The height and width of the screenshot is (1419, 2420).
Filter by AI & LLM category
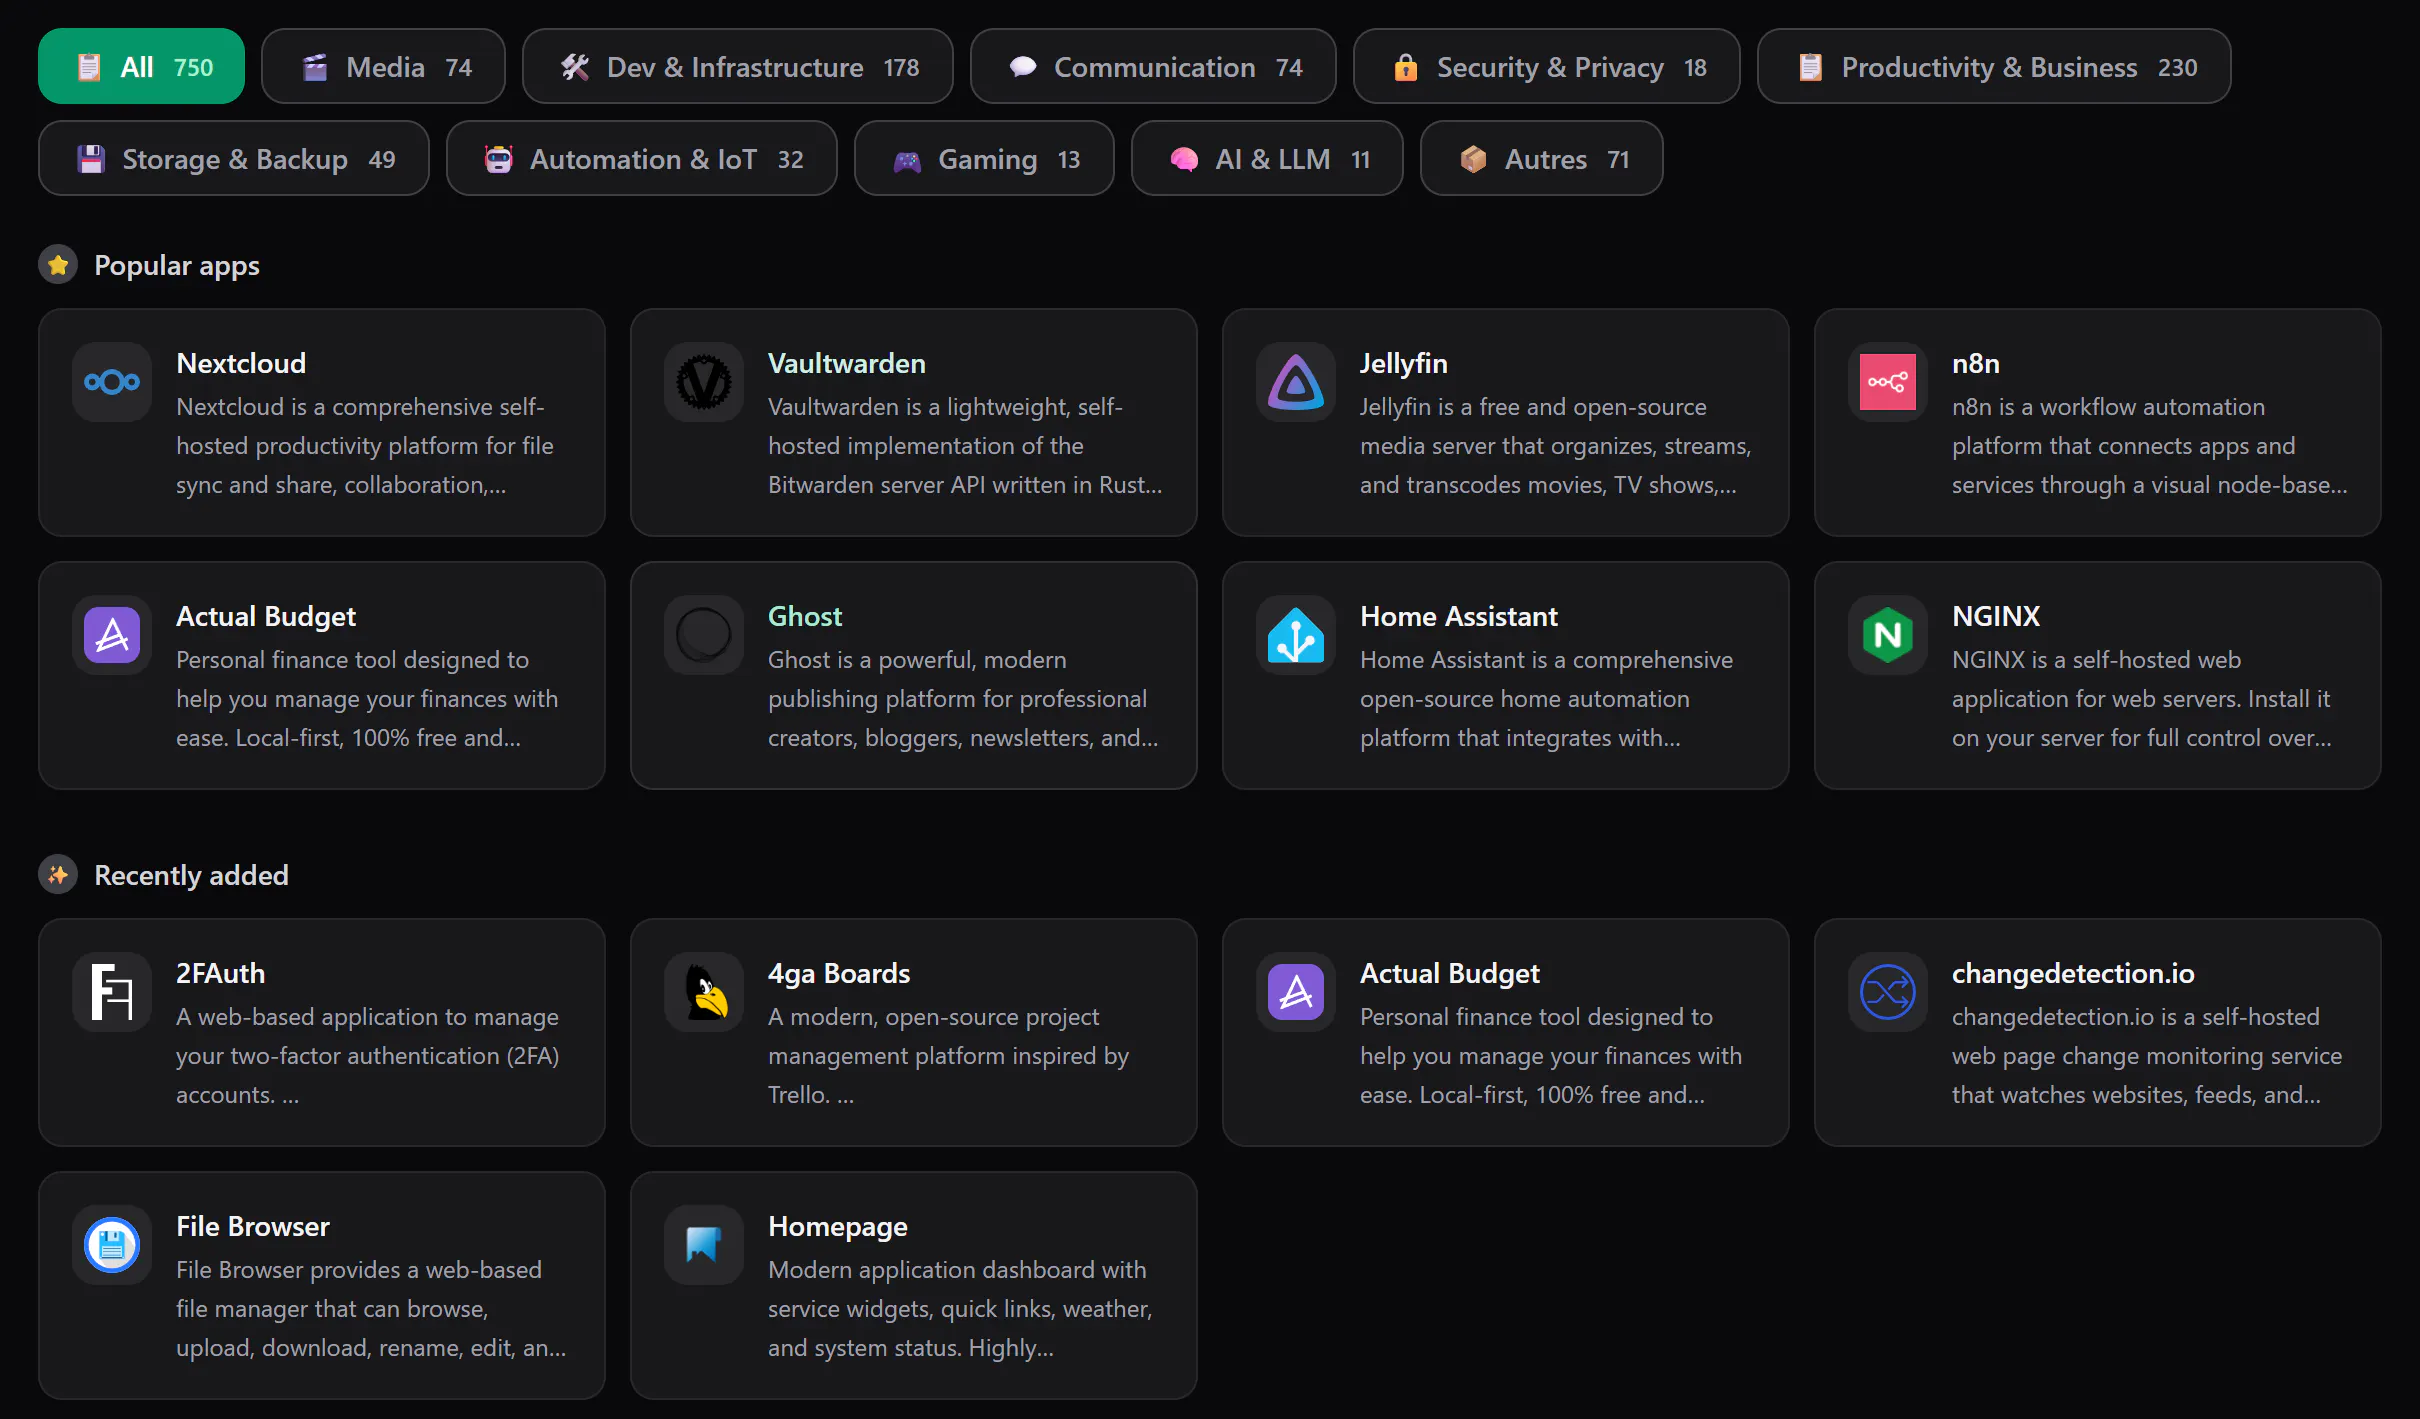[1267, 158]
